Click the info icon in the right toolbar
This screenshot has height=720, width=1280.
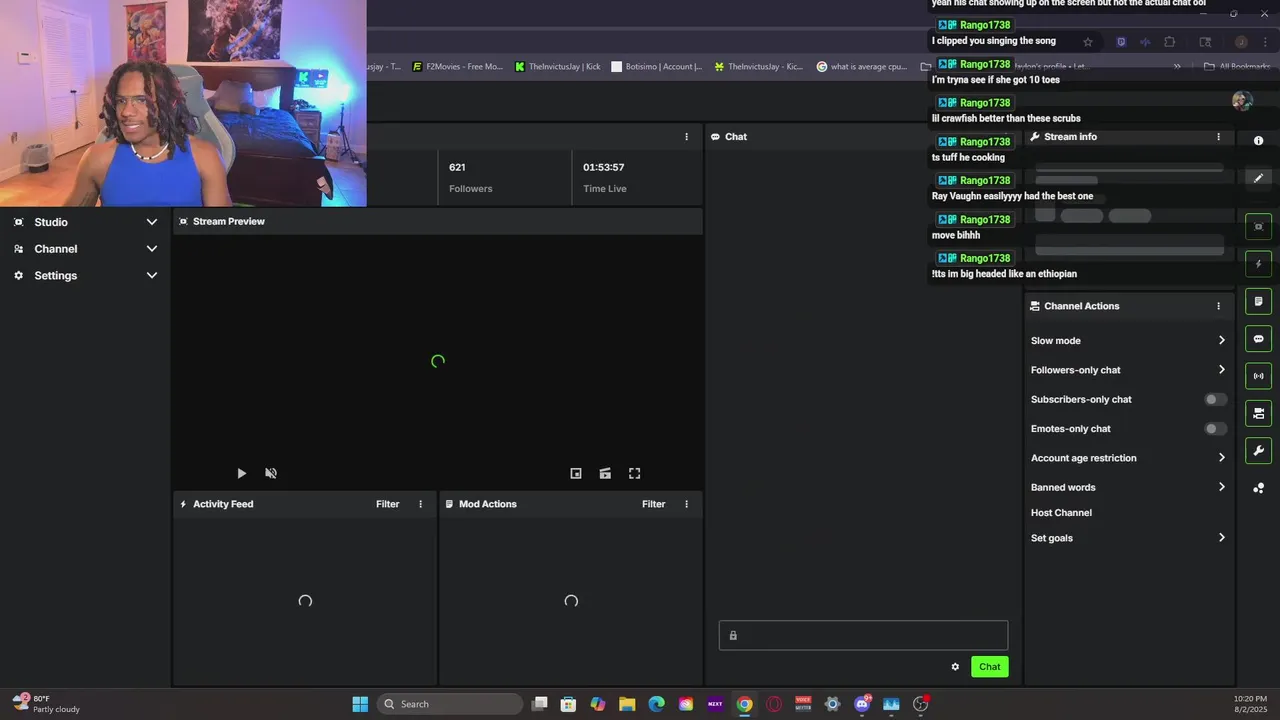(x=1258, y=141)
